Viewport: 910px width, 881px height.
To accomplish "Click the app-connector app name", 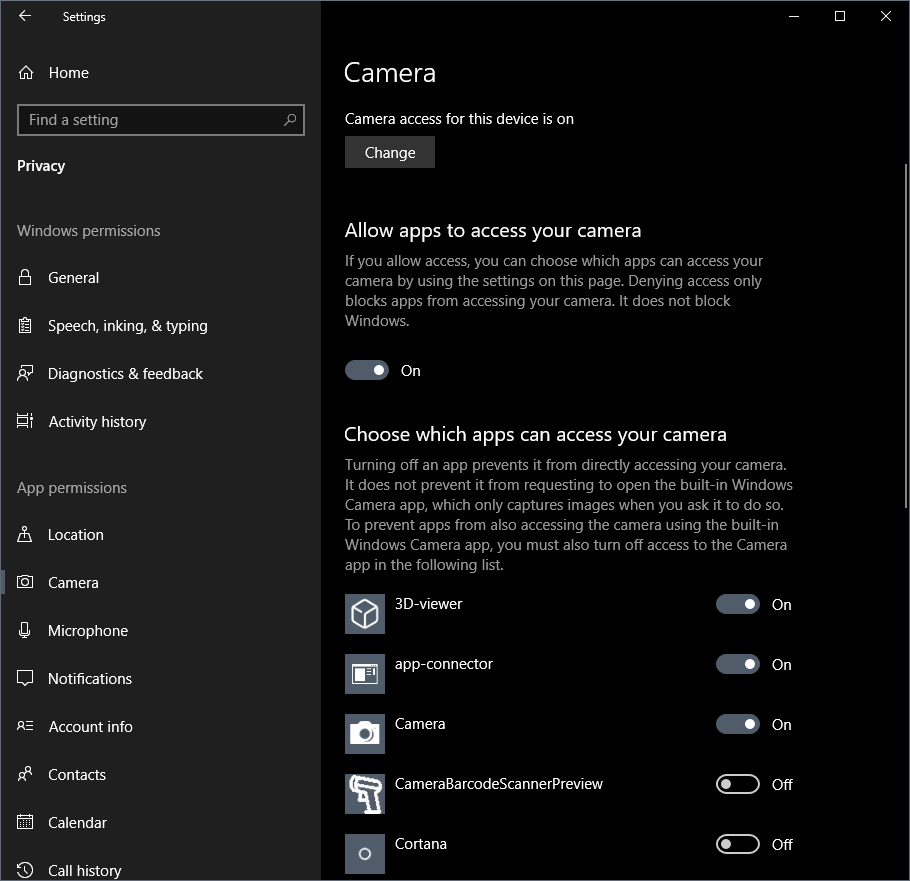I will (443, 664).
